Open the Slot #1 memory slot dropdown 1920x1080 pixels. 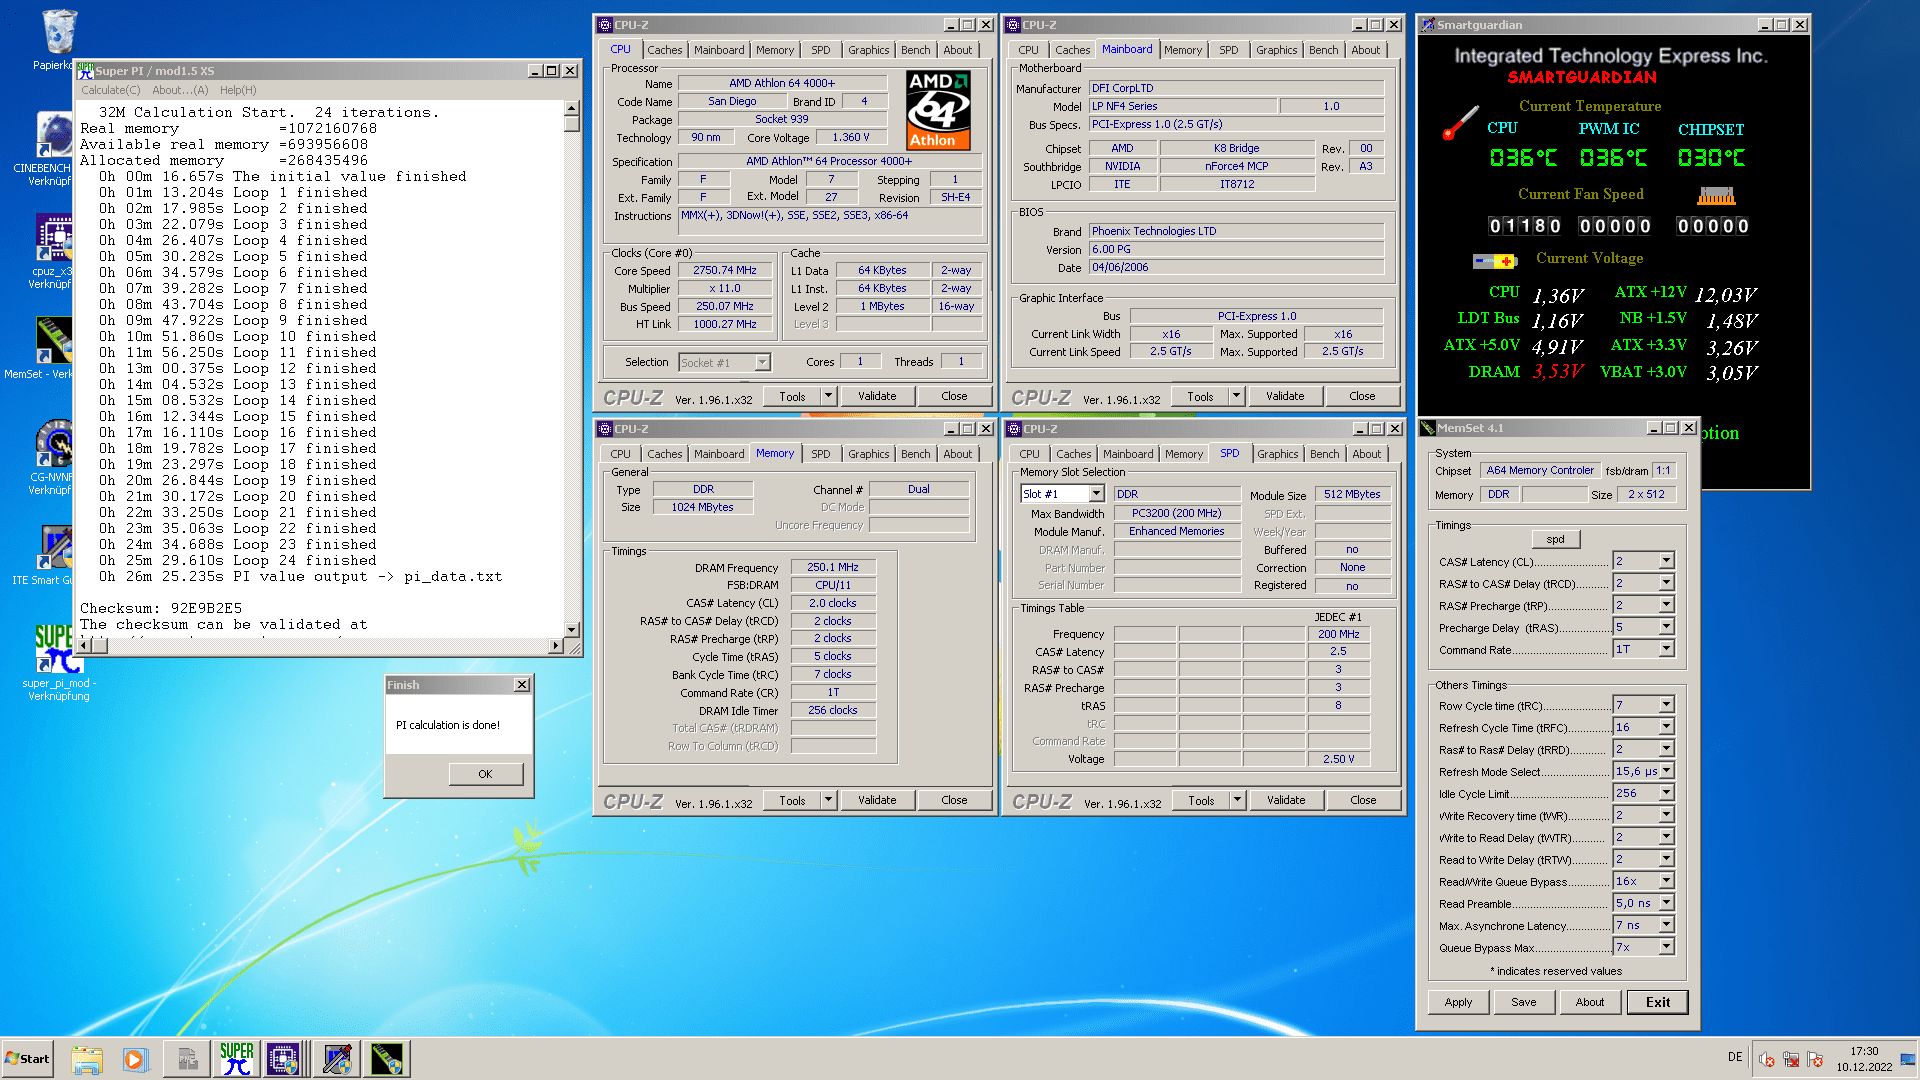tap(1096, 494)
